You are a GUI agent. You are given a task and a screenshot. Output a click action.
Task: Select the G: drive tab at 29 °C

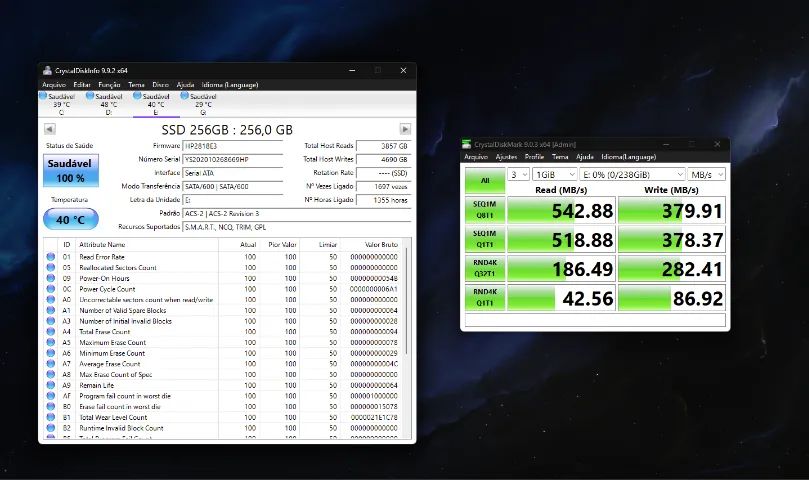tap(199, 104)
